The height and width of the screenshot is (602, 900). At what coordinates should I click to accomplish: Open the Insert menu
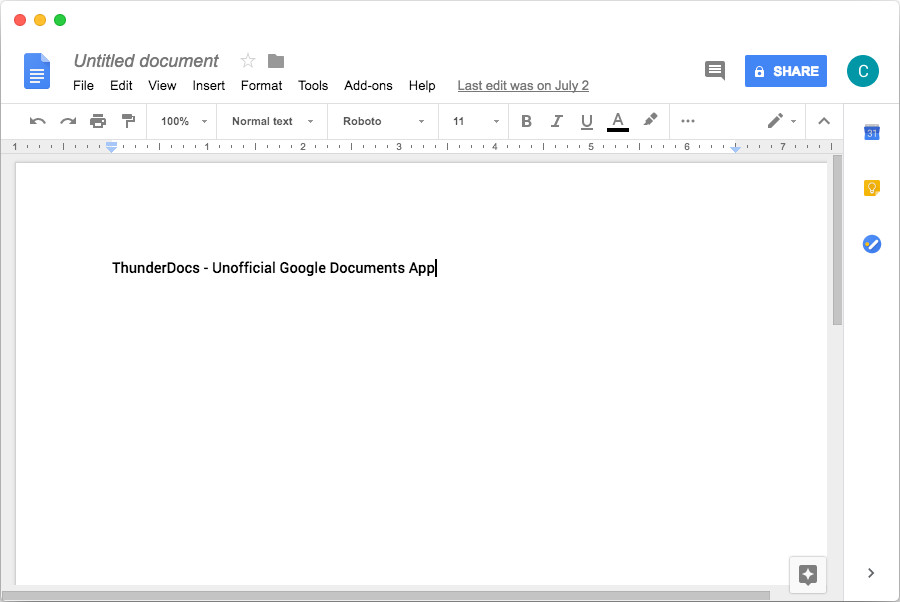pyautogui.click(x=208, y=86)
